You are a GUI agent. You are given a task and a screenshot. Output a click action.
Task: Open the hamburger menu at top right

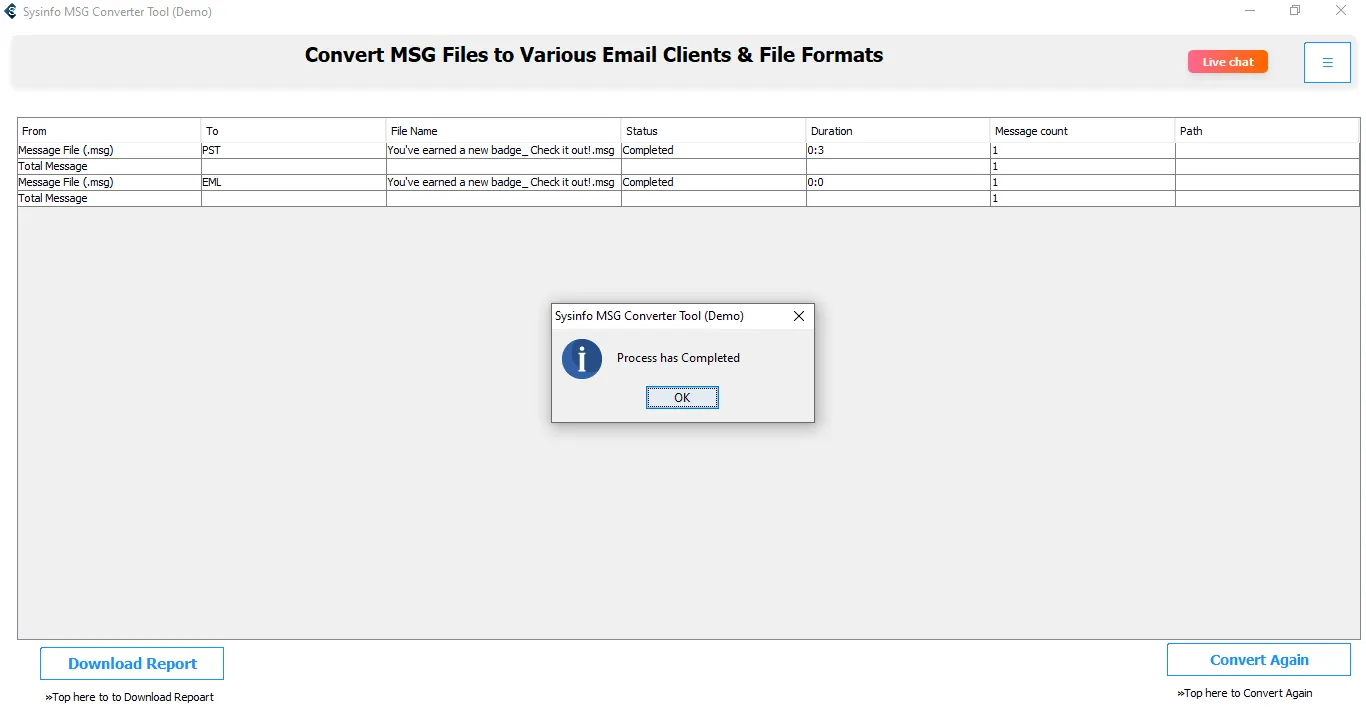(x=1327, y=63)
